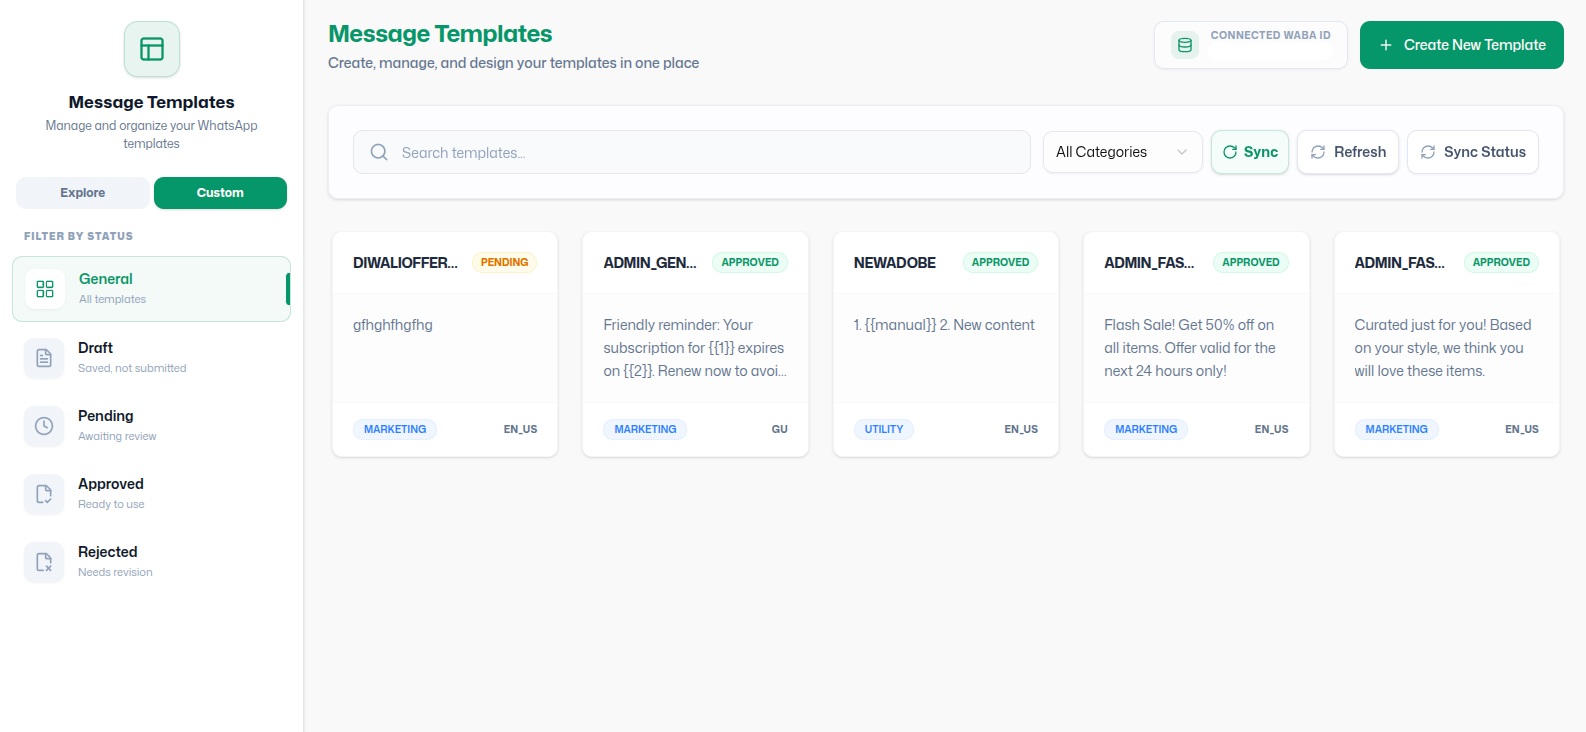The height and width of the screenshot is (732, 1586).
Task: Click the database icon beside Connected WABA ID
Action: 1185,45
